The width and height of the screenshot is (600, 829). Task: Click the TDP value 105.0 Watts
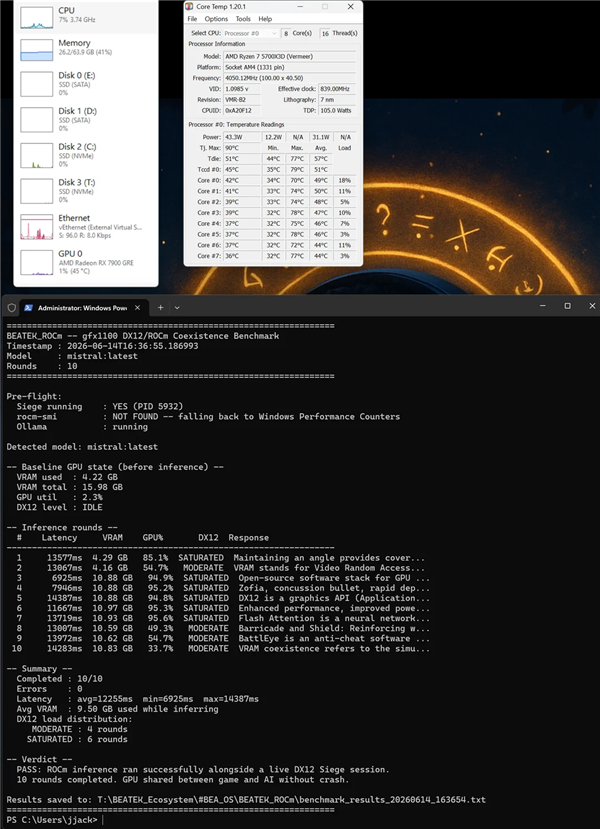pyautogui.click(x=337, y=110)
